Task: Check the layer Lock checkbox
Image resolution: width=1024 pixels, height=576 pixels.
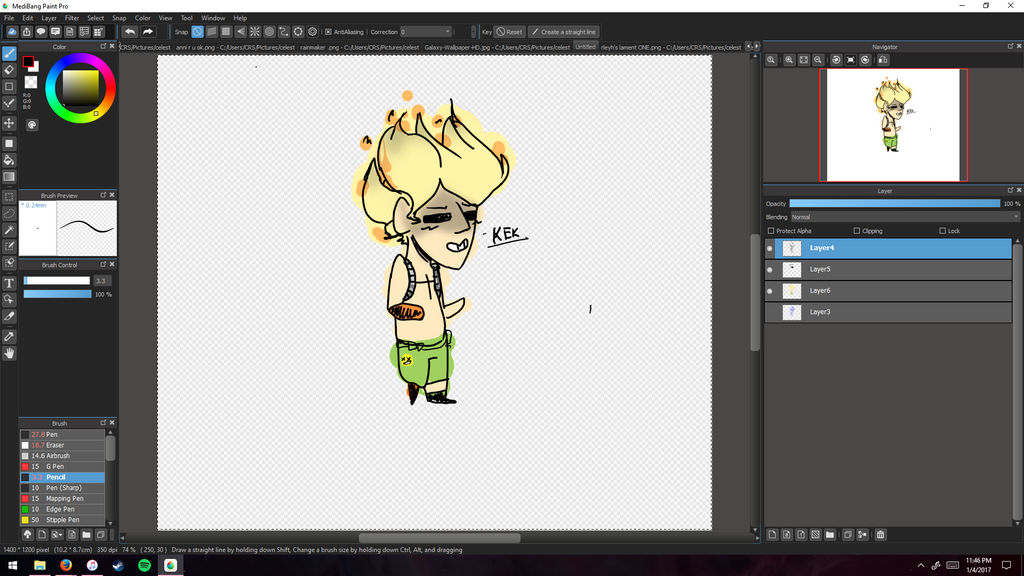Action: click(x=942, y=231)
